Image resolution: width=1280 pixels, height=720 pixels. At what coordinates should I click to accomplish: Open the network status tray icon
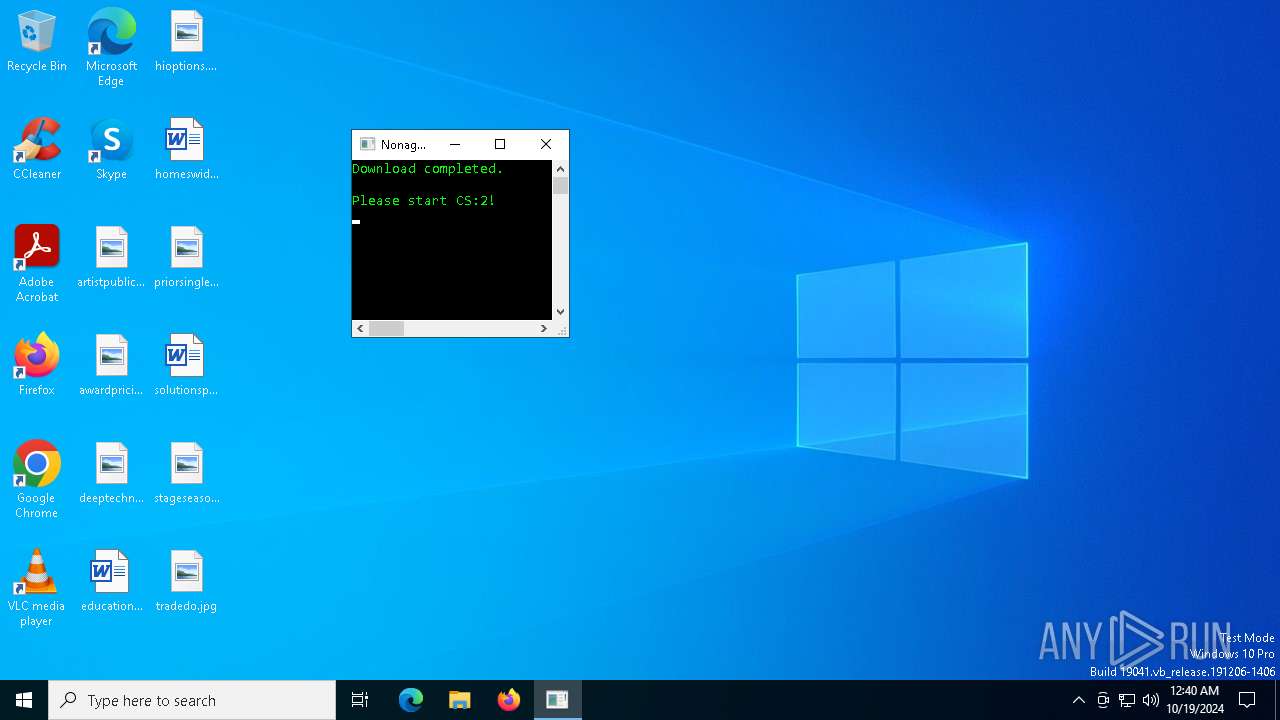(1127, 700)
